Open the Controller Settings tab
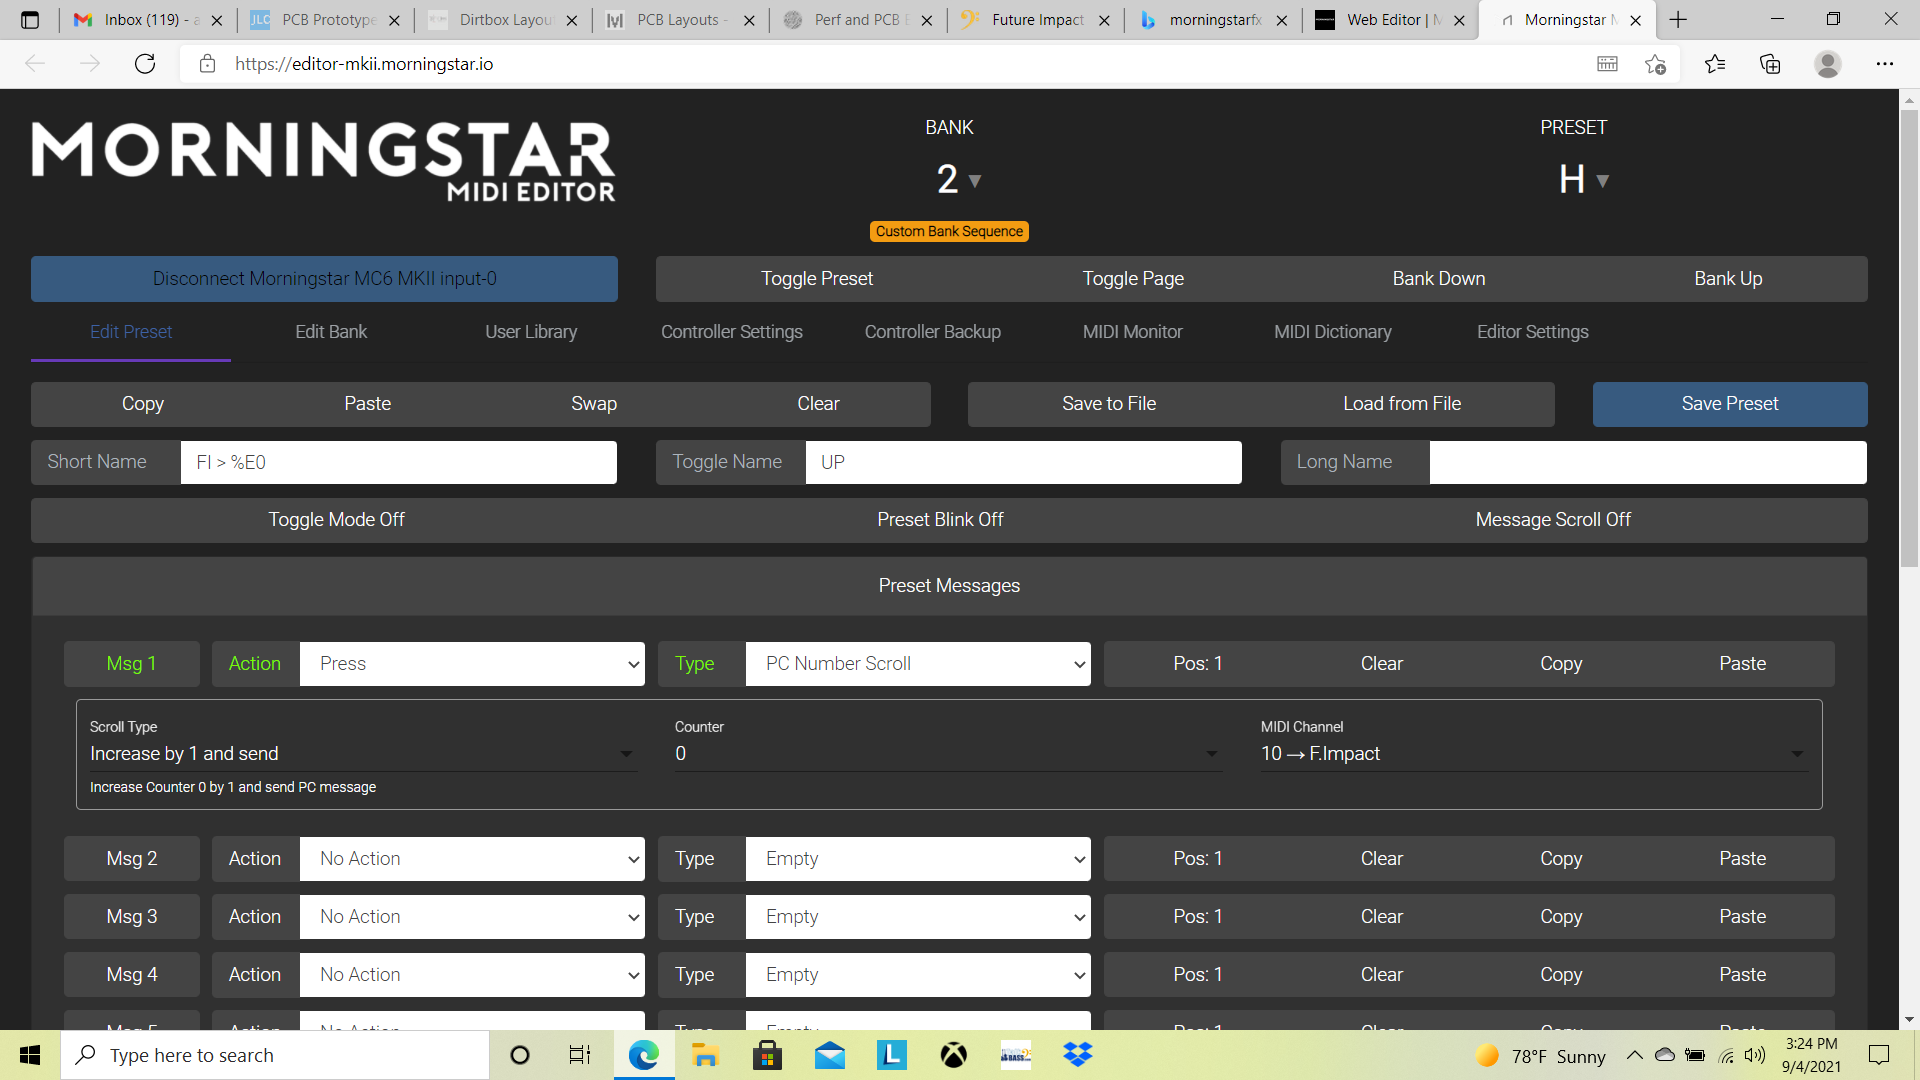Screen dimensions: 1920x1080 coord(732,332)
